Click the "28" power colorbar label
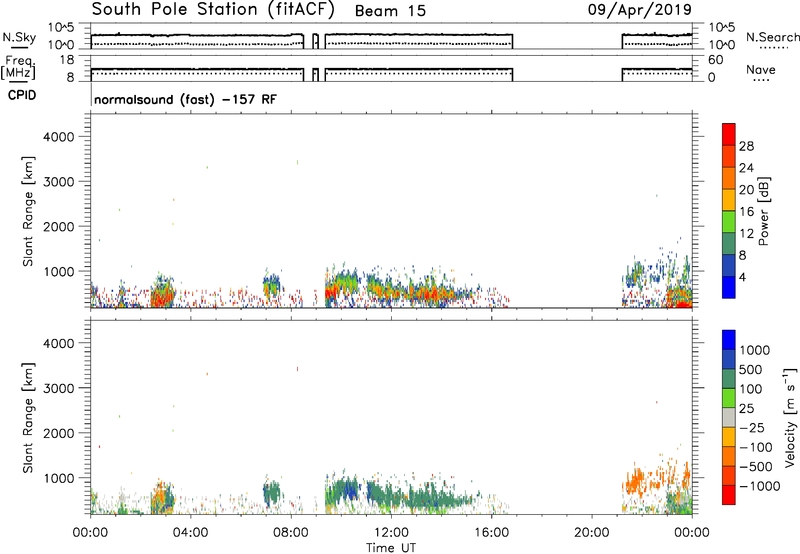This screenshot has width=800, height=554. pyautogui.click(x=746, y=146)
